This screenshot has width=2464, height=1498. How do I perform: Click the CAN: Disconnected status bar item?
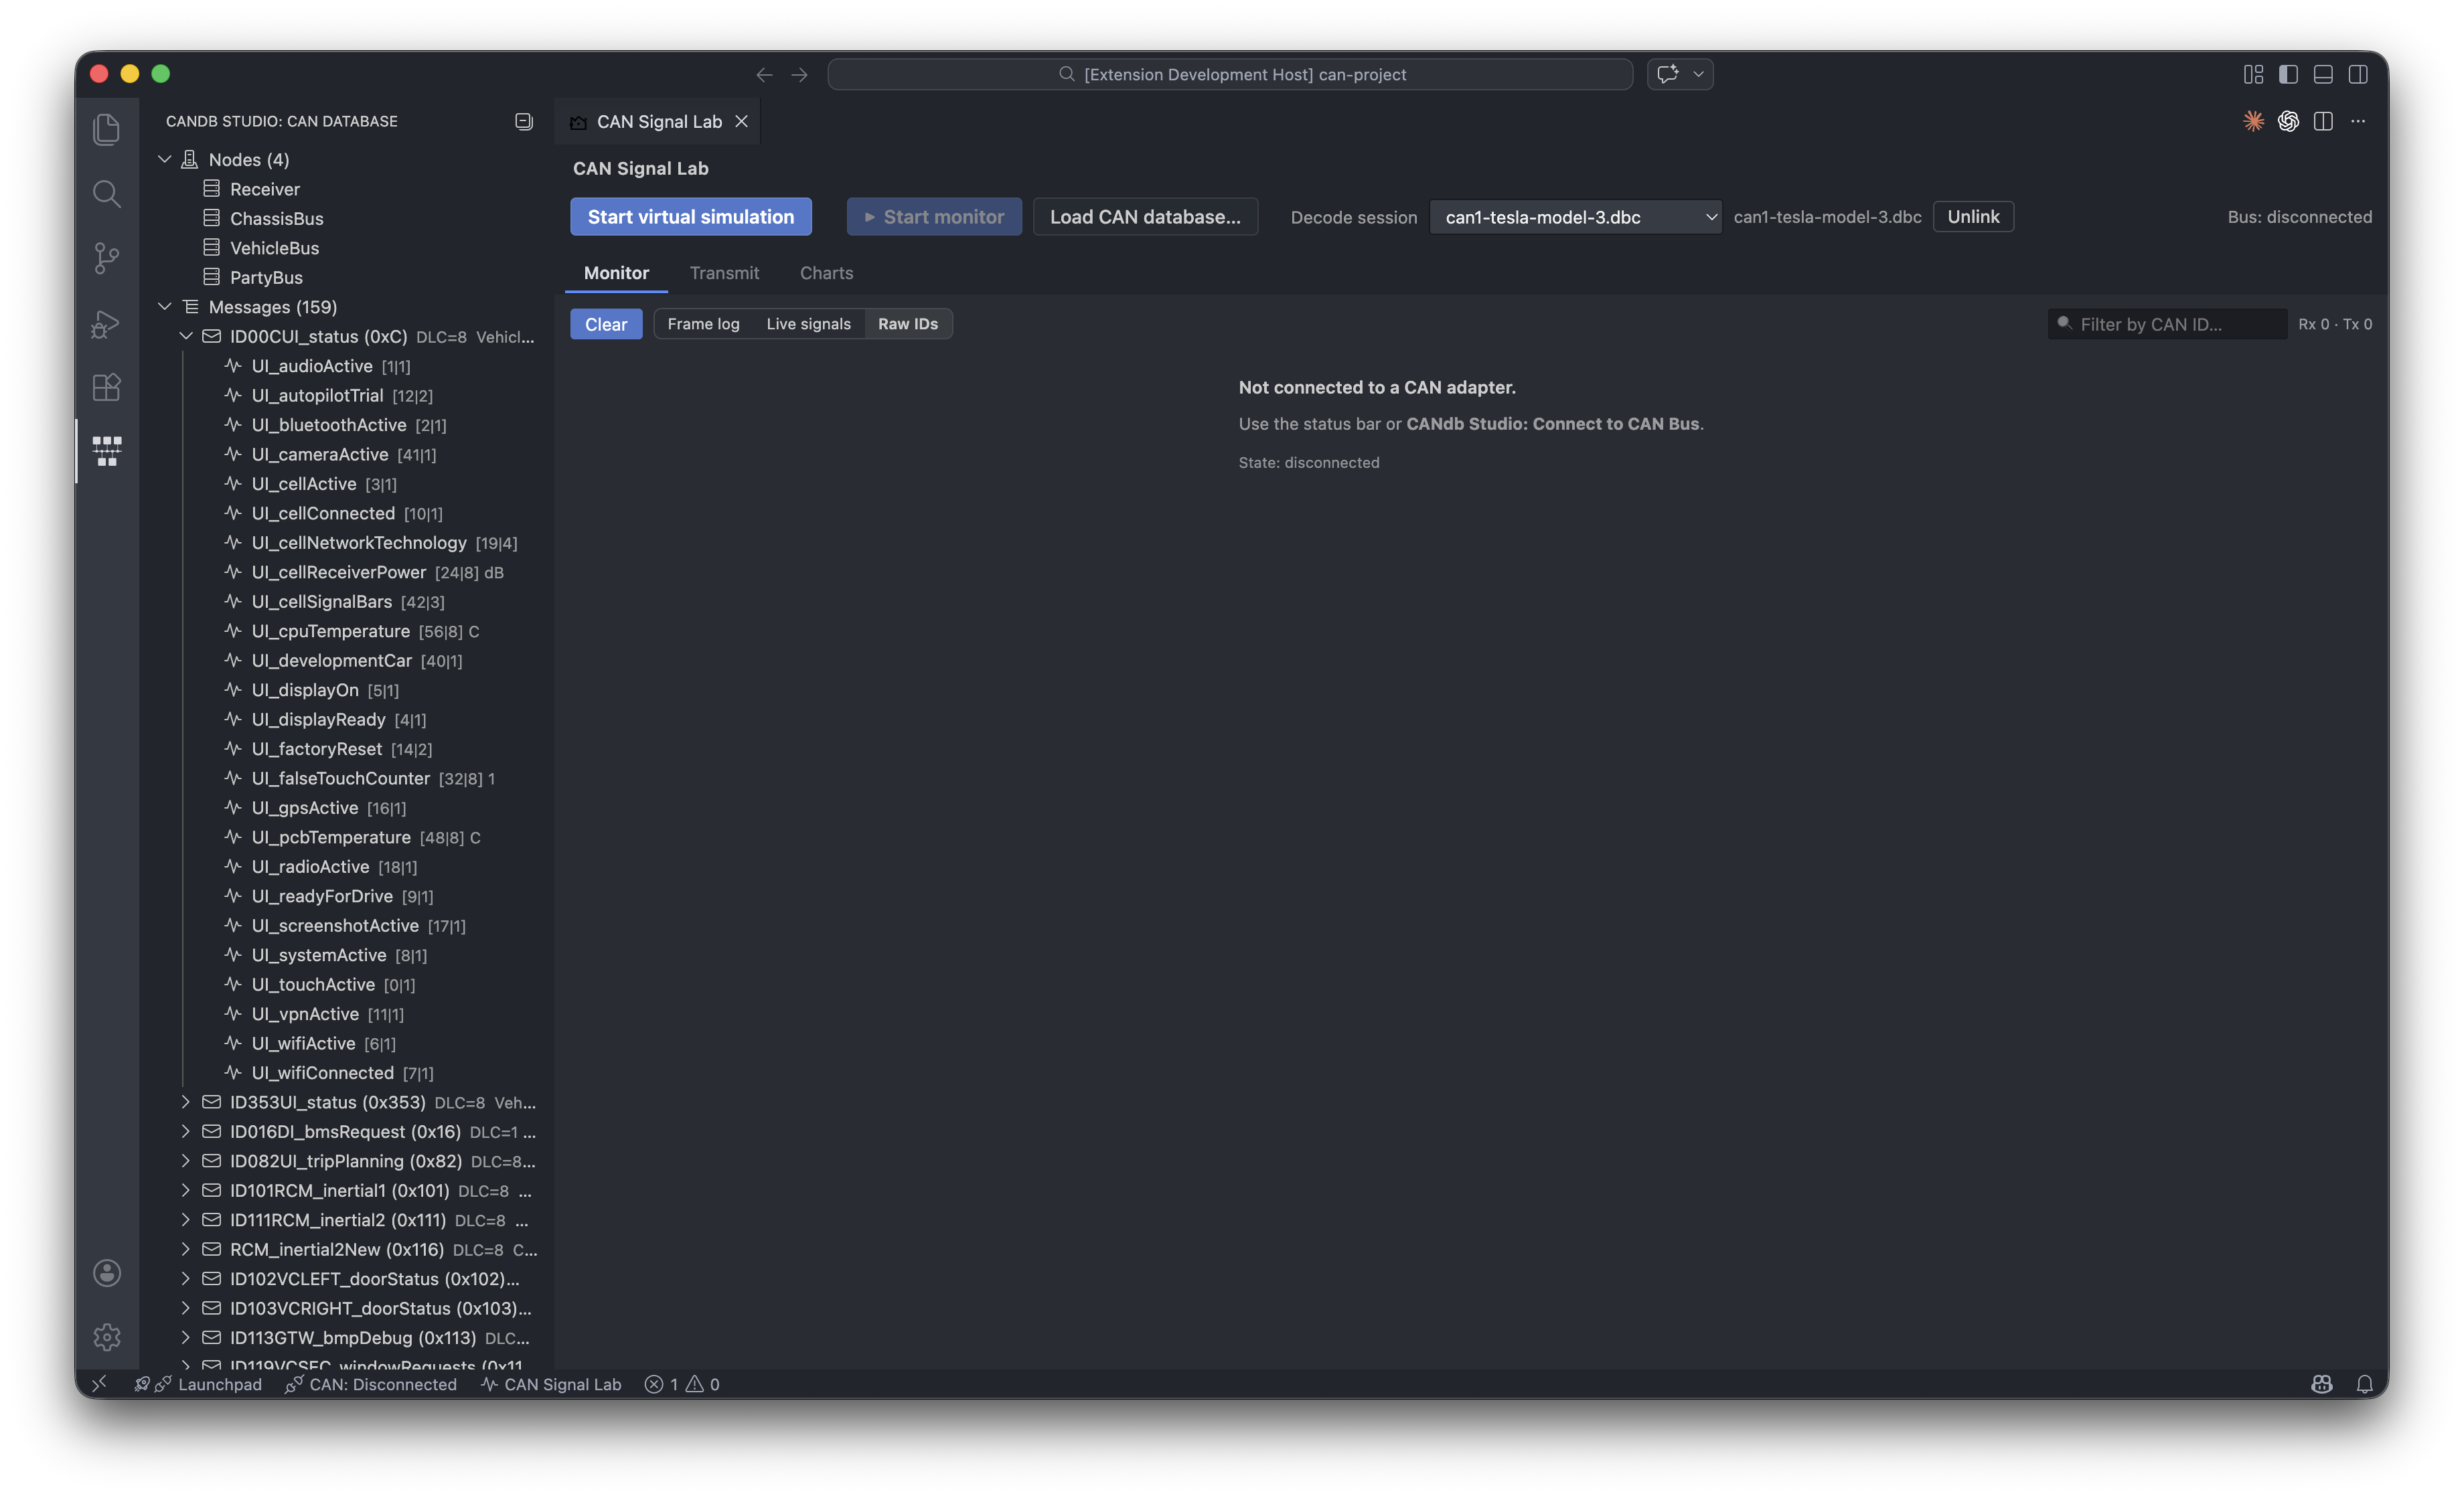tap(371, 1384)
